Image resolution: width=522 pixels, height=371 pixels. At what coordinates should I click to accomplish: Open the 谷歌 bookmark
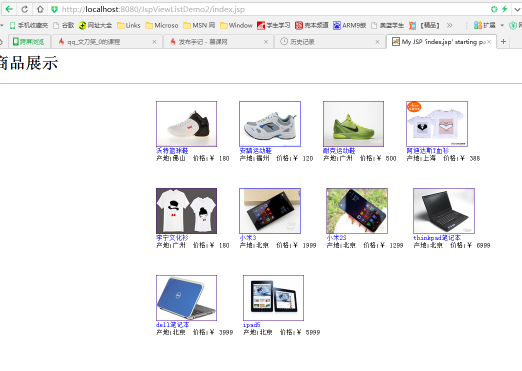point(64,25)
